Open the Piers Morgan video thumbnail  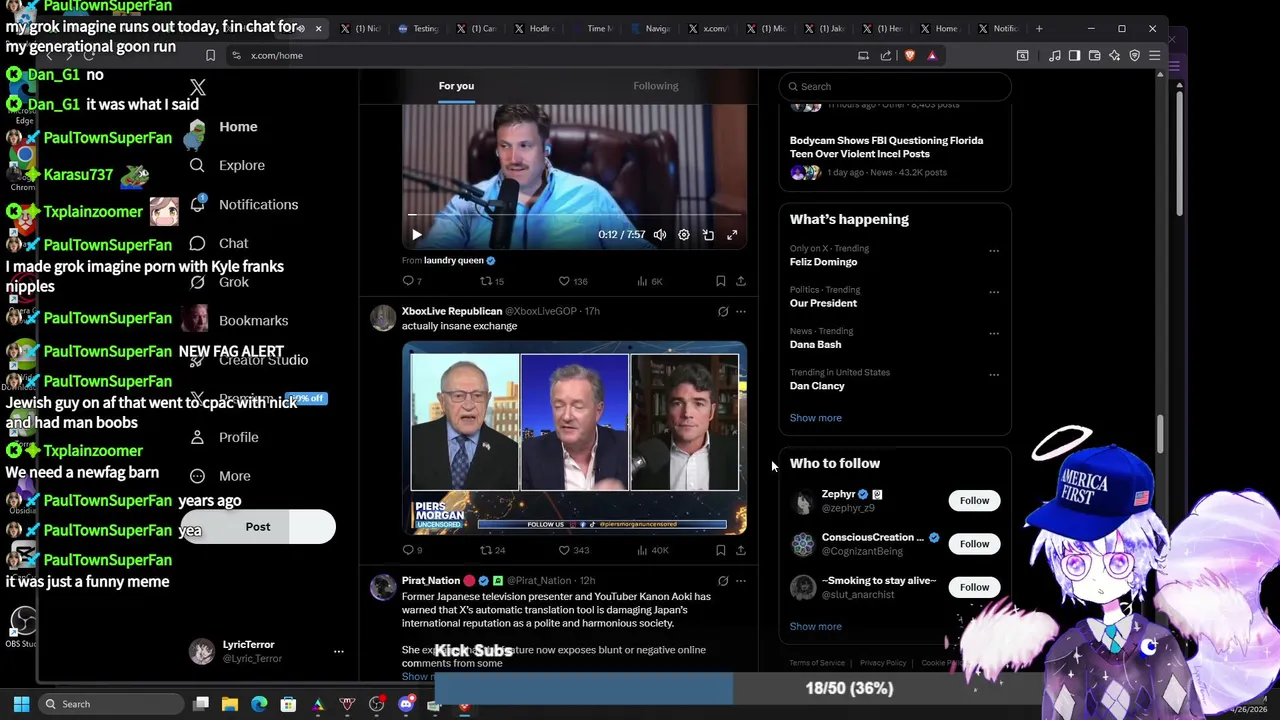pyautogui.click(x=574, y=438)
